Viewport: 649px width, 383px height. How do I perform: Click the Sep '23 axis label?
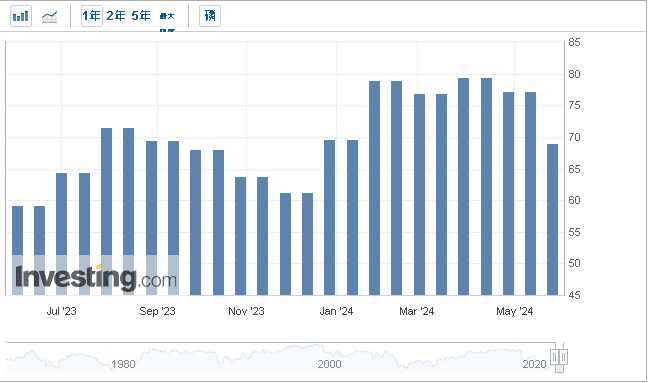[157, 311]
